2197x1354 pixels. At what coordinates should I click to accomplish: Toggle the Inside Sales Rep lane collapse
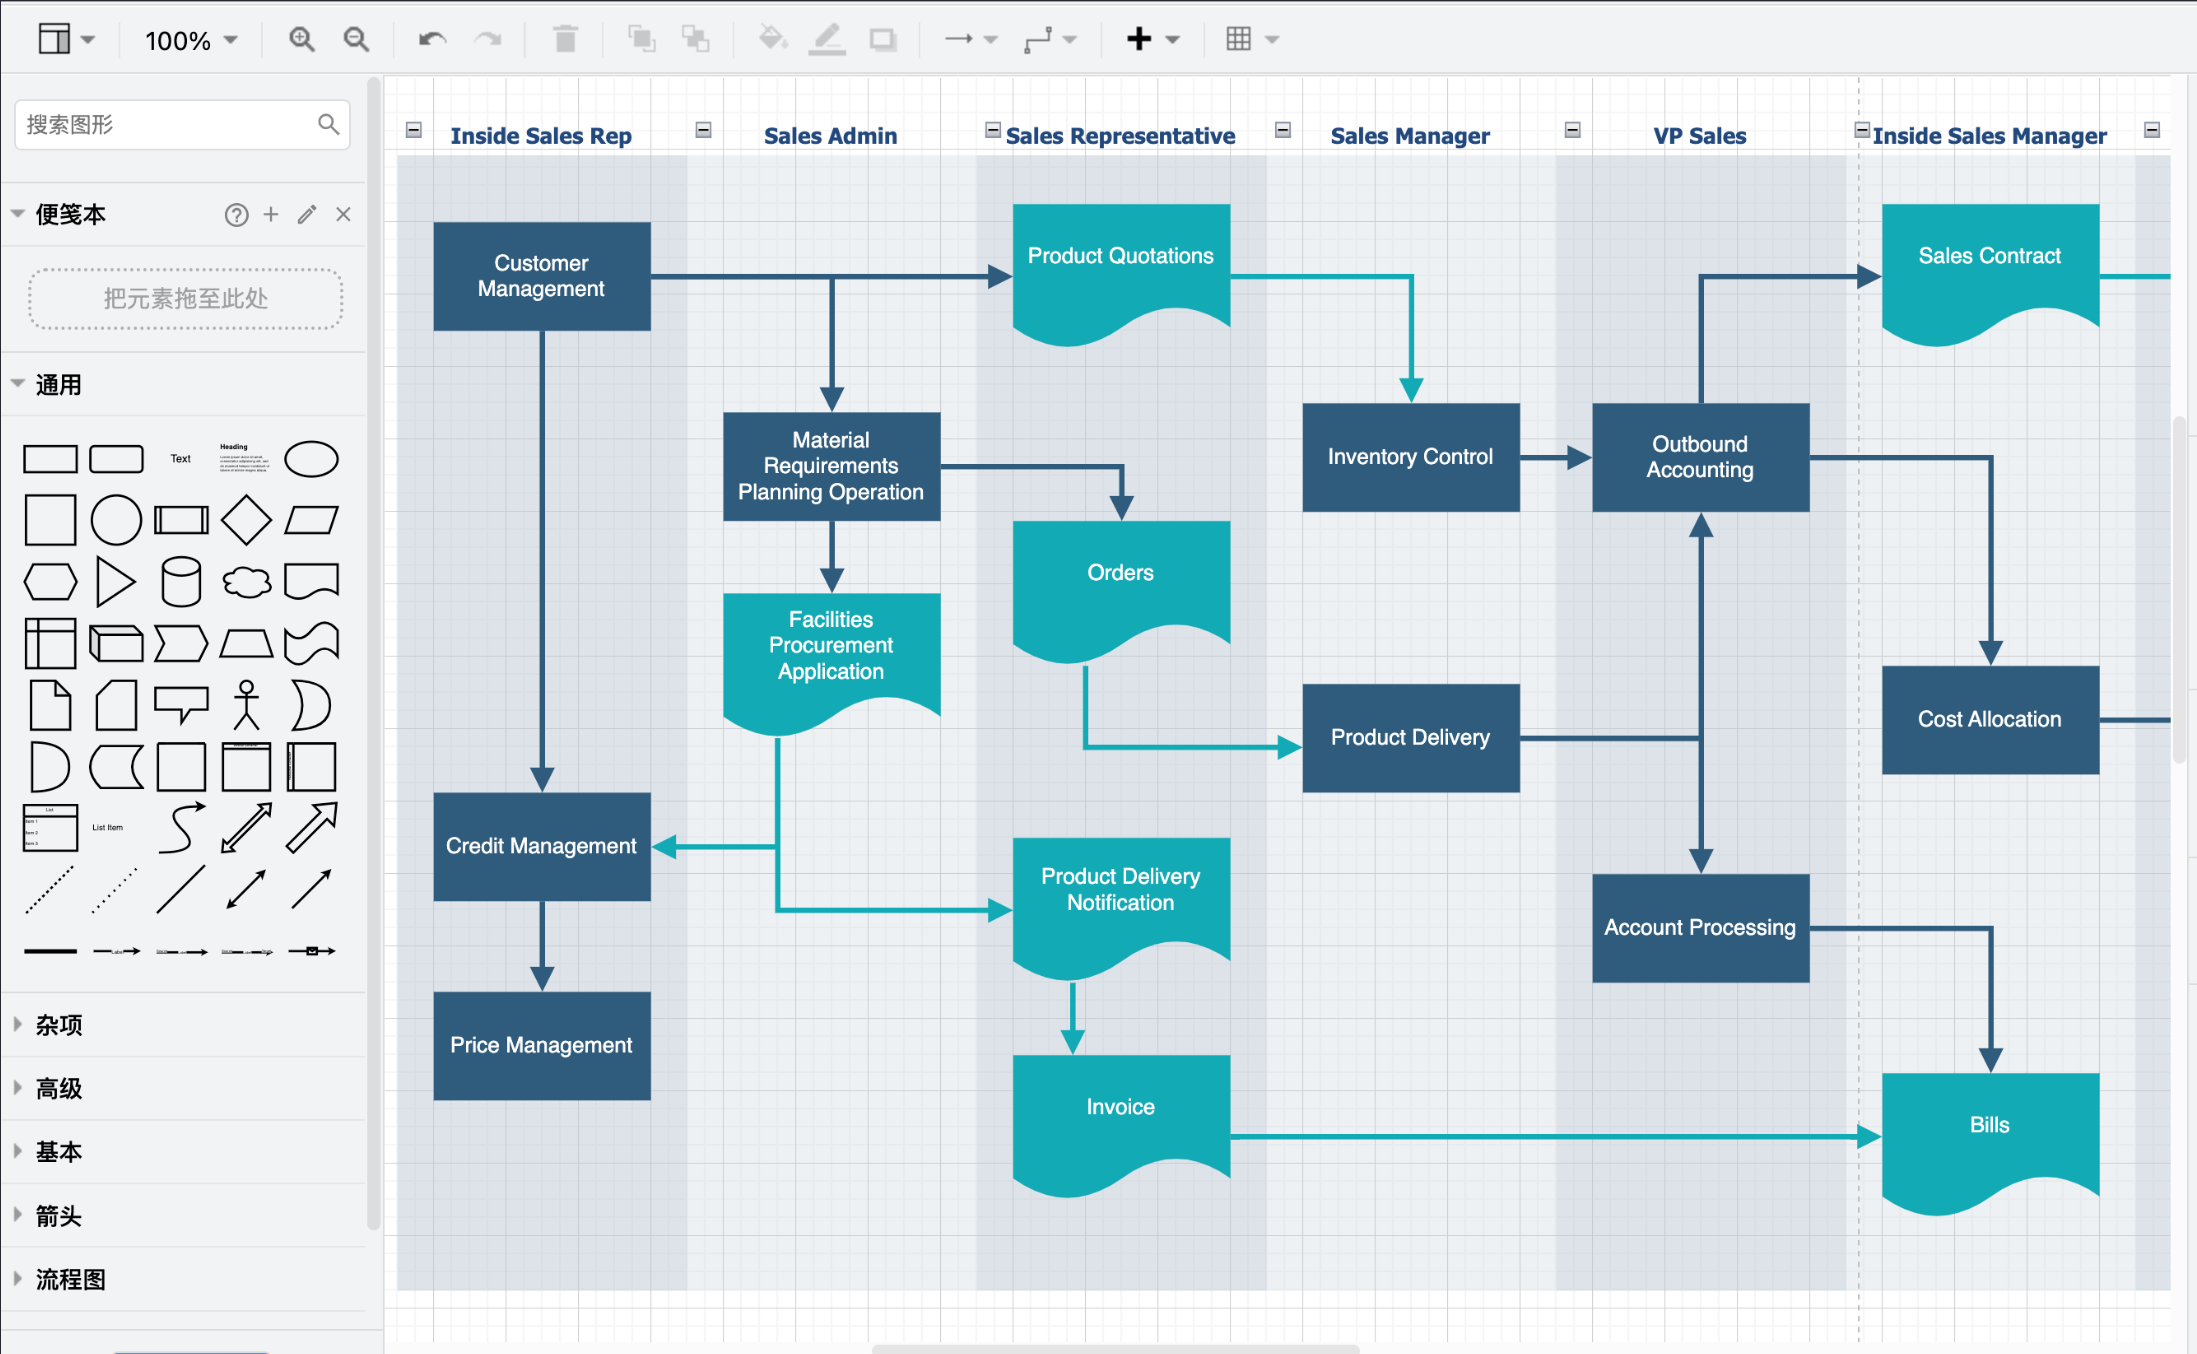click(x=414, y=130)
